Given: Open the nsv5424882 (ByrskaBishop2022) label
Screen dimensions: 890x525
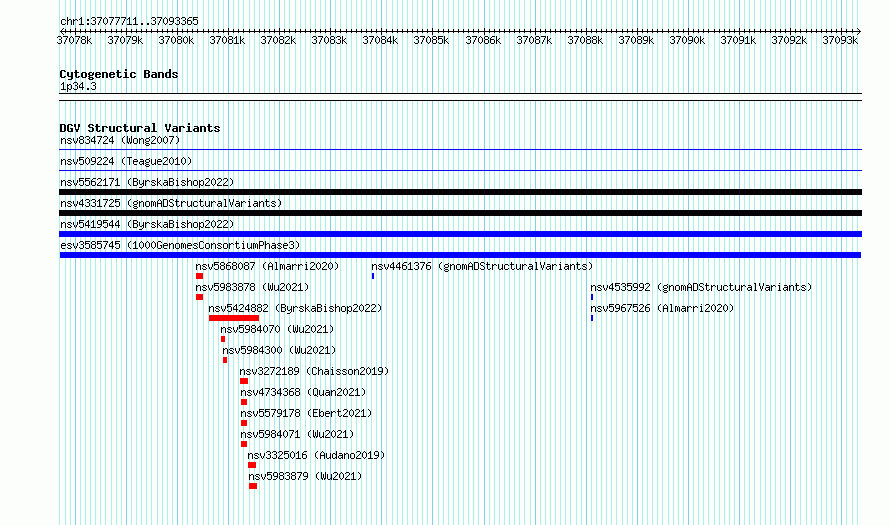Looking at the screenshot, I should [295, 308].
